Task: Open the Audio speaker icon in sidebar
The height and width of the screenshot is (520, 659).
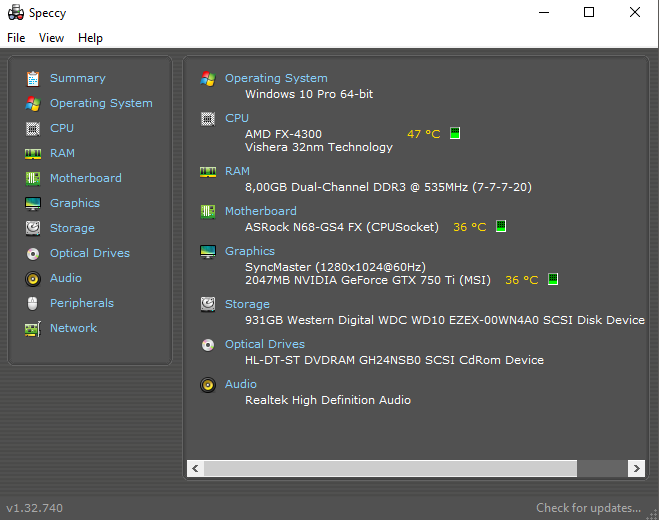Action: tap(33, 279)
